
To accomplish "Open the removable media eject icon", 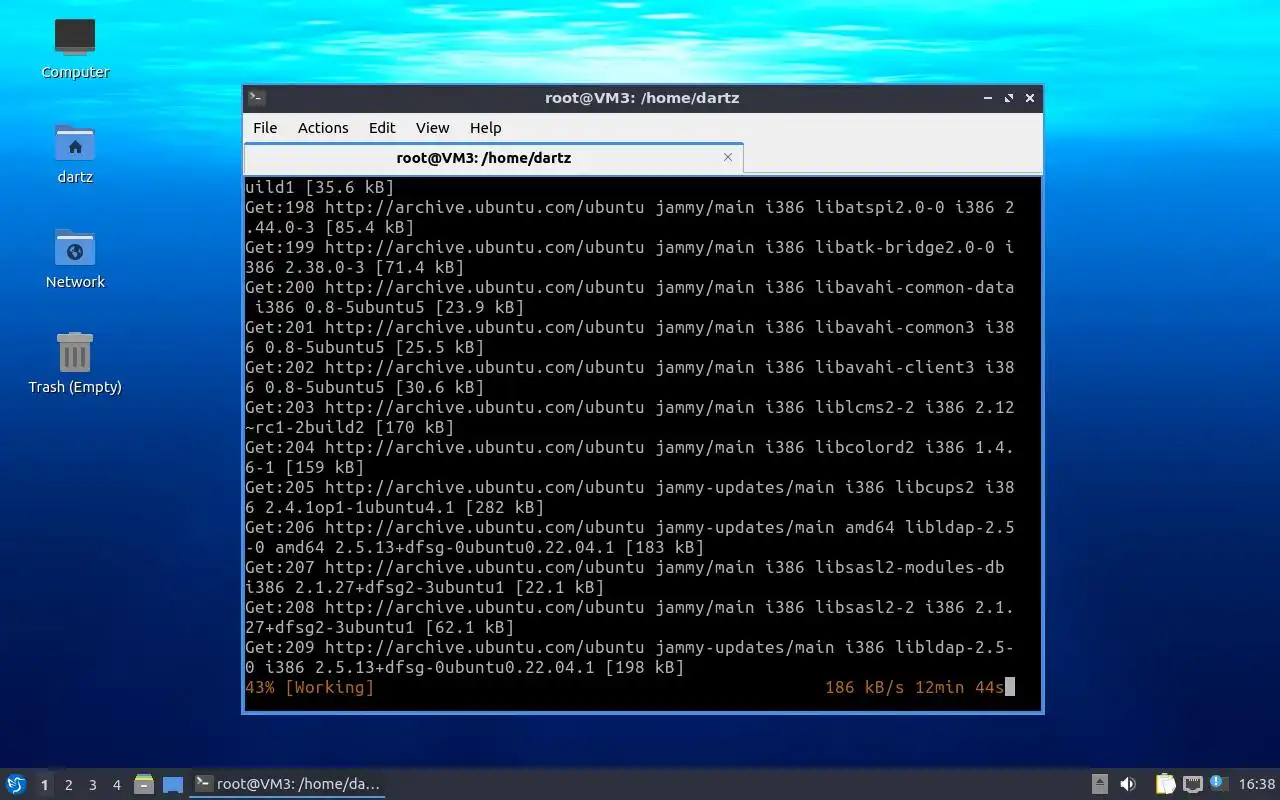I will (x=1099, y=784).
